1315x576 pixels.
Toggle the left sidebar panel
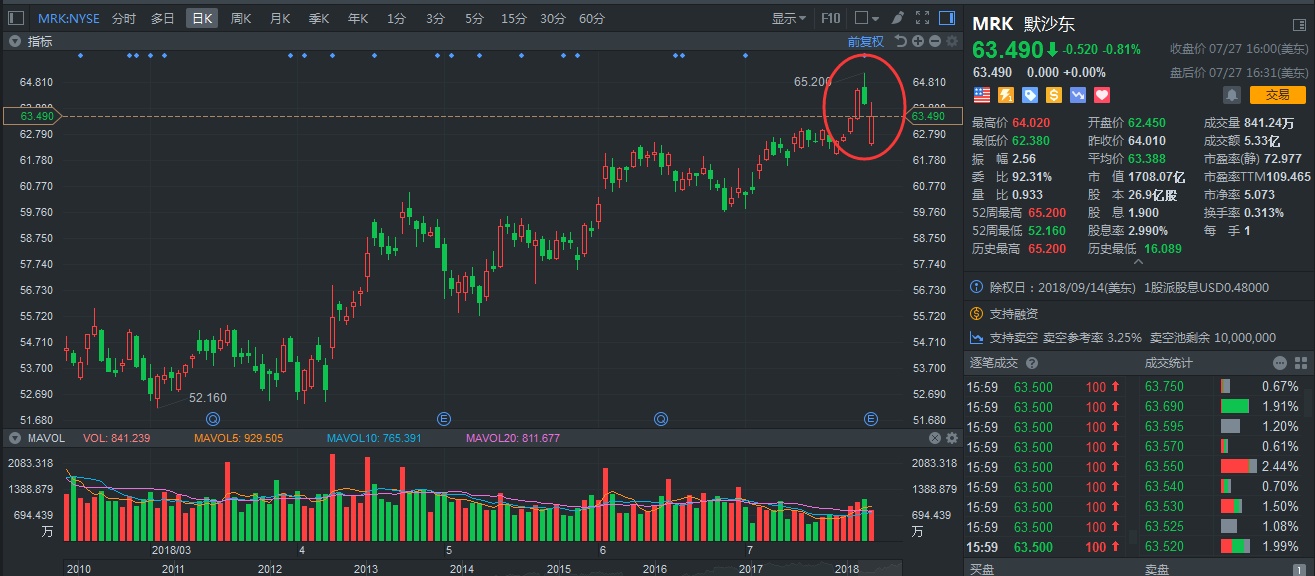tap(15, 18)
